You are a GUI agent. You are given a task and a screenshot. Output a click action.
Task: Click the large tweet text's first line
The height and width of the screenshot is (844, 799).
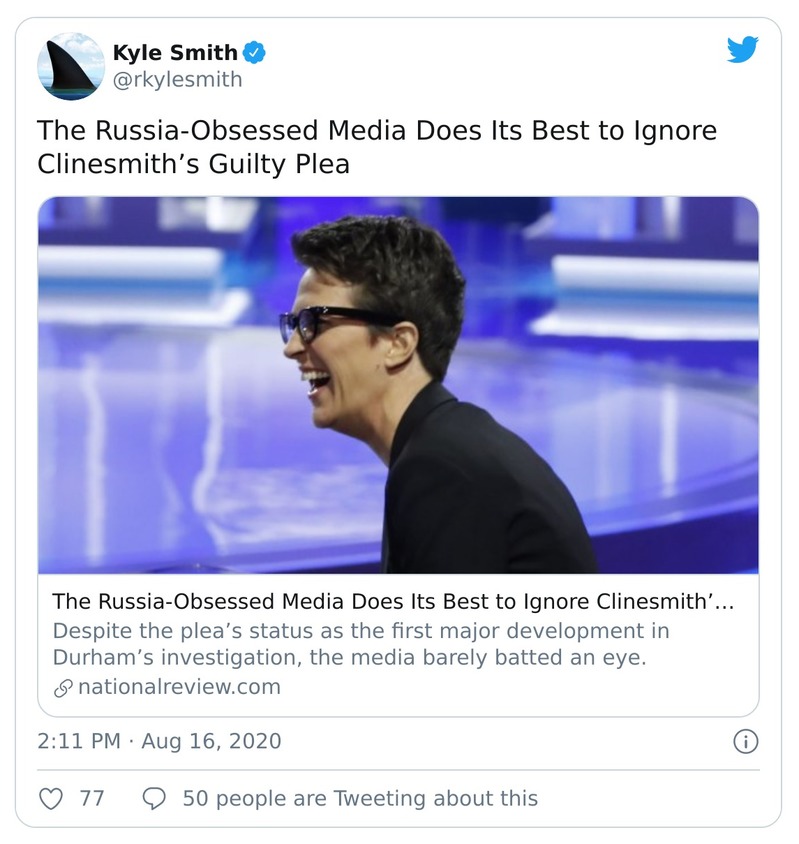click(377, 131)
